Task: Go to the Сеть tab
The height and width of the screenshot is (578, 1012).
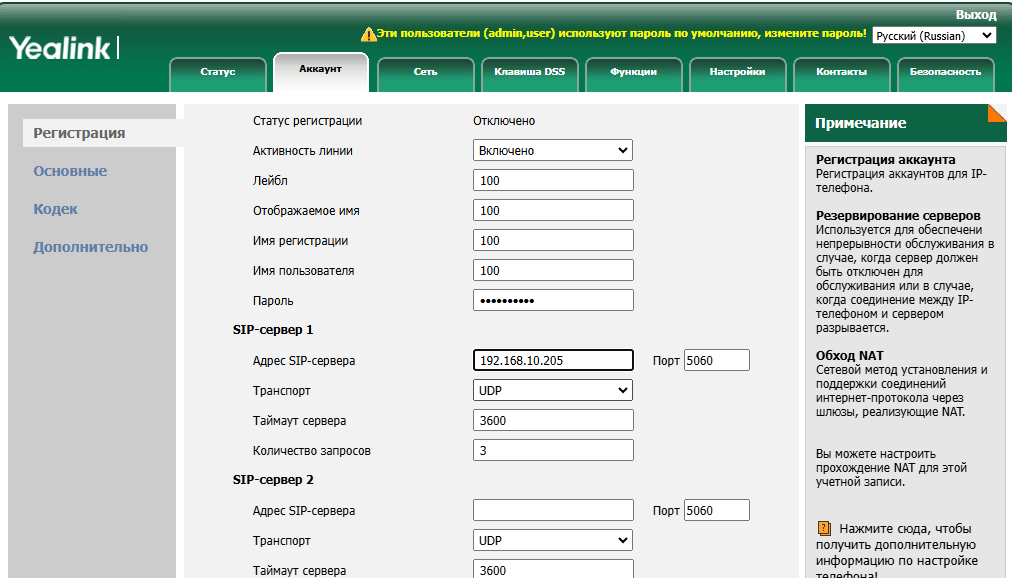Action: [x=425, y=72]
